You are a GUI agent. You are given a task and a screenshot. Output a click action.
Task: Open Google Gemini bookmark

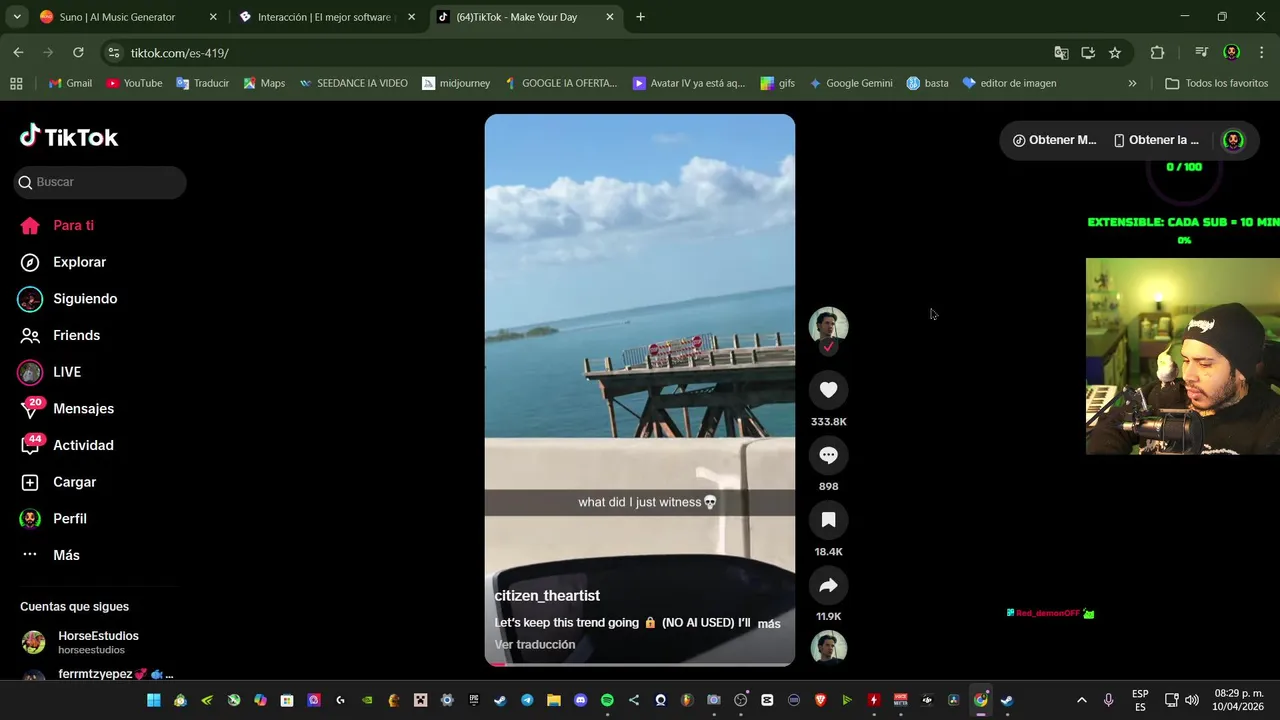point(850,83)
